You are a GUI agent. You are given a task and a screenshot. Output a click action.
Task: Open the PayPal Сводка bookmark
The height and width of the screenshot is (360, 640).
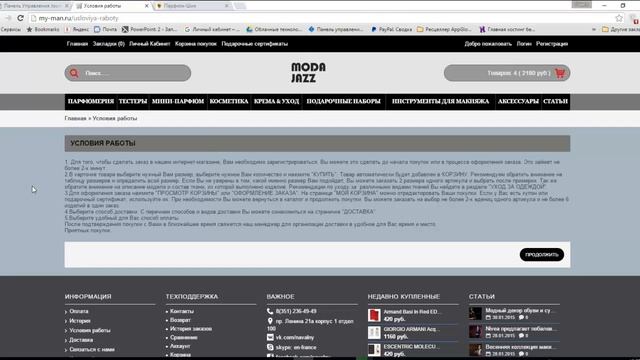(391, 29)
